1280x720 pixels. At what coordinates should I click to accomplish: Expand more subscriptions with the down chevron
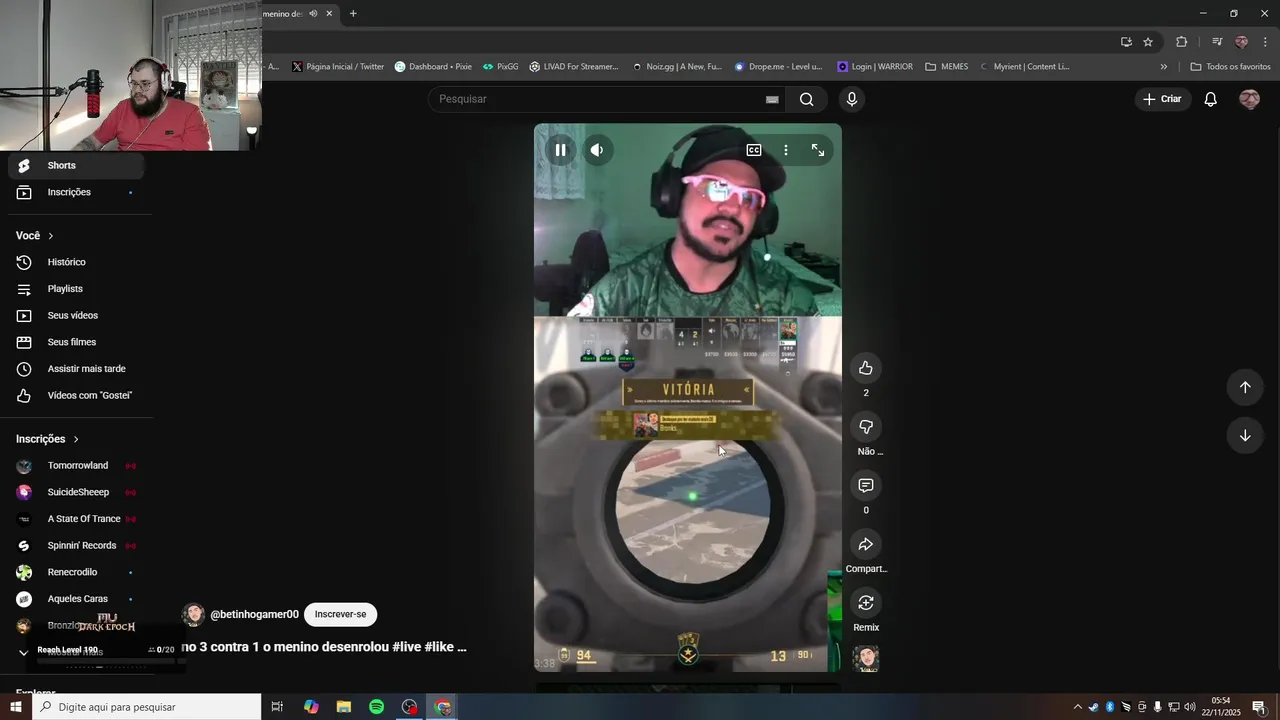(x=24, y=652)
